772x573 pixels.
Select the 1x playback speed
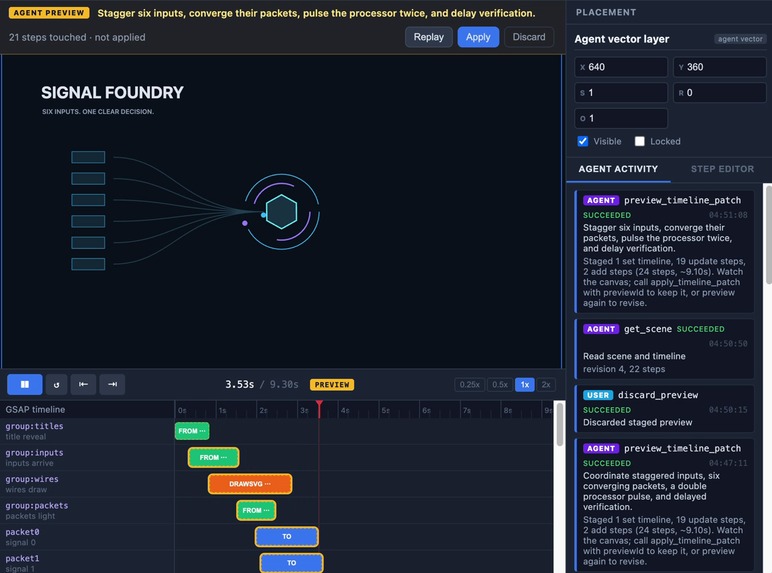point(525,384)
